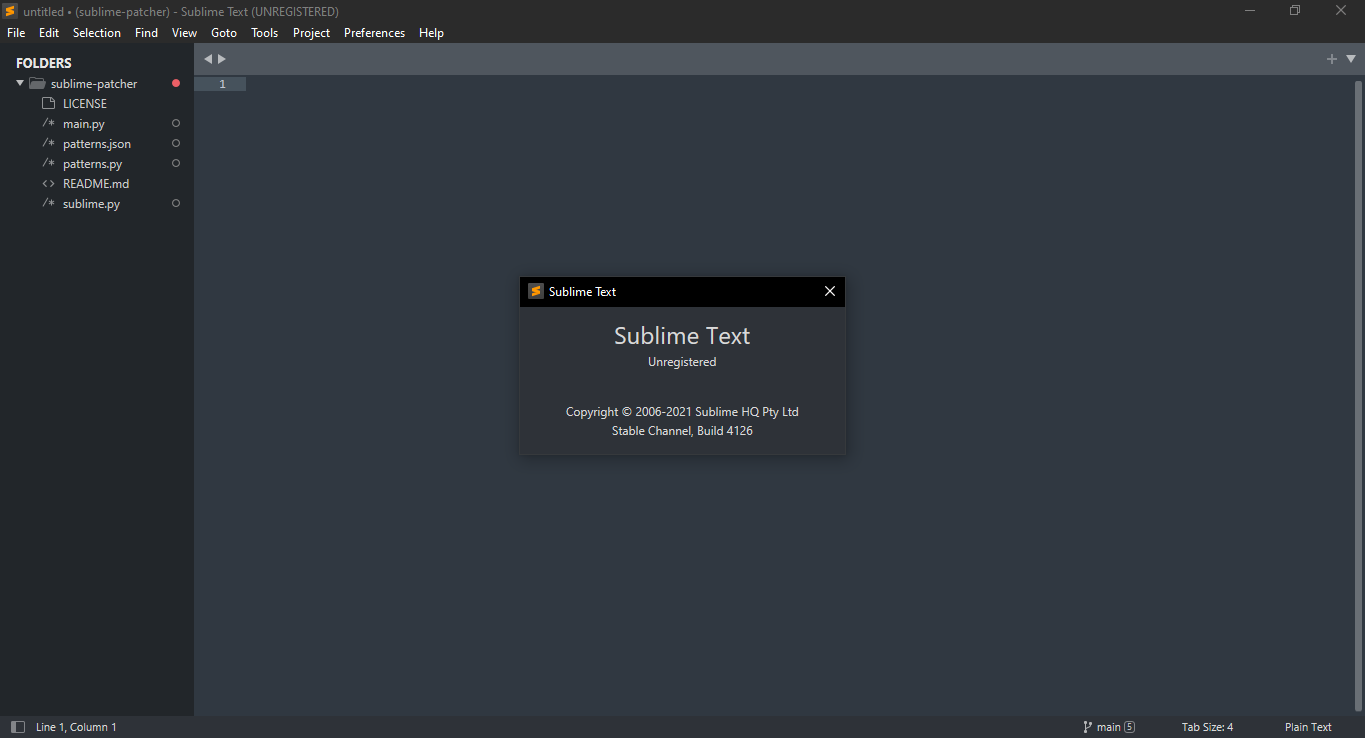Screen dimensions: 1365x738
Task: Click the red git status dot on sublime-patcher
Action: 176,83
